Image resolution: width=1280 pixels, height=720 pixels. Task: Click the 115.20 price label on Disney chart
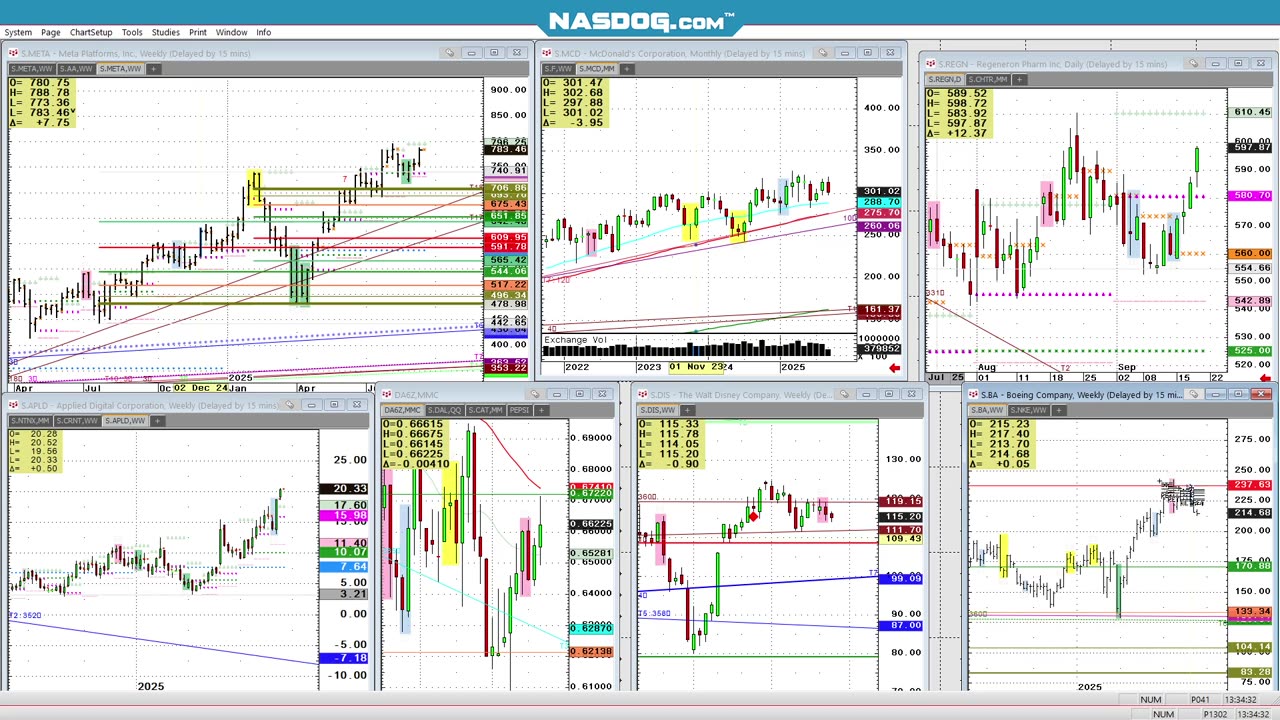(901, 517)
